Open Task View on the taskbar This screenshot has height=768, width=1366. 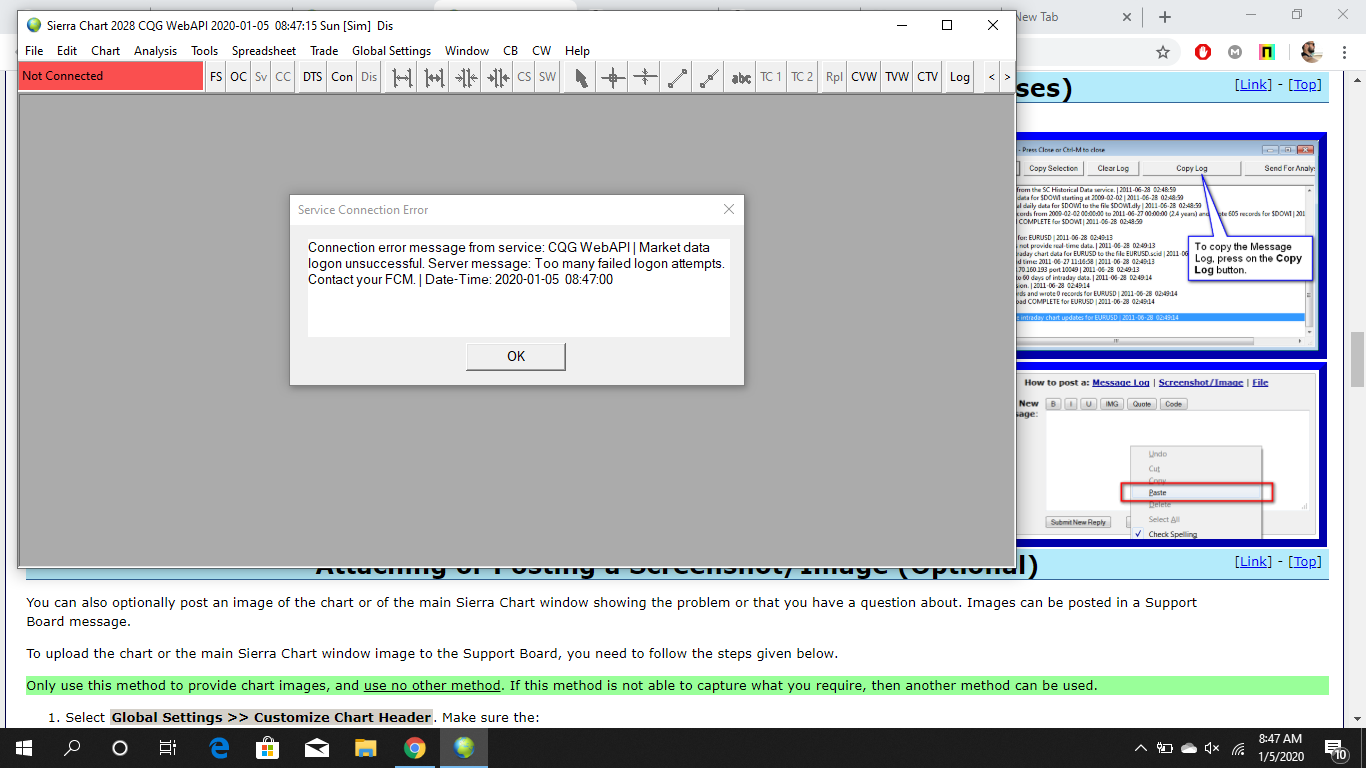[168, 748]
